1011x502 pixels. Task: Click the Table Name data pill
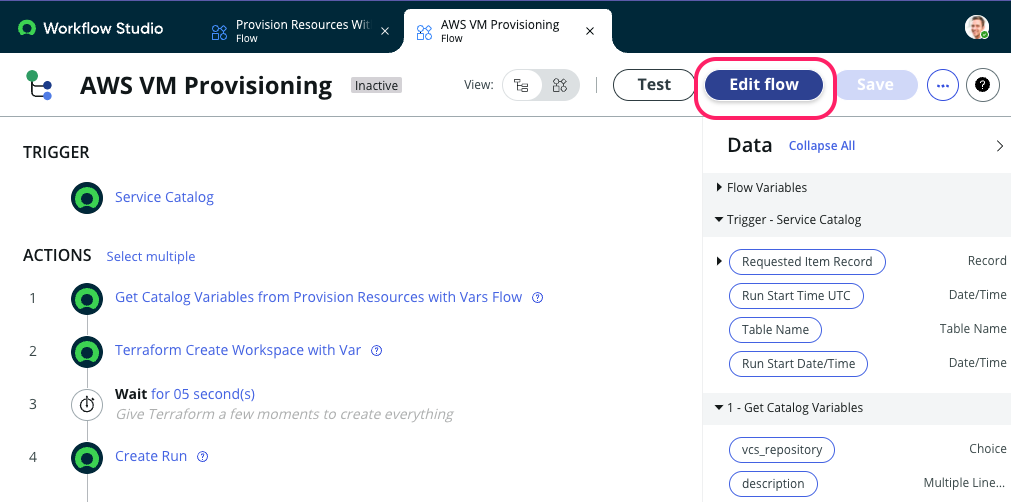click(x=775, y=329)
